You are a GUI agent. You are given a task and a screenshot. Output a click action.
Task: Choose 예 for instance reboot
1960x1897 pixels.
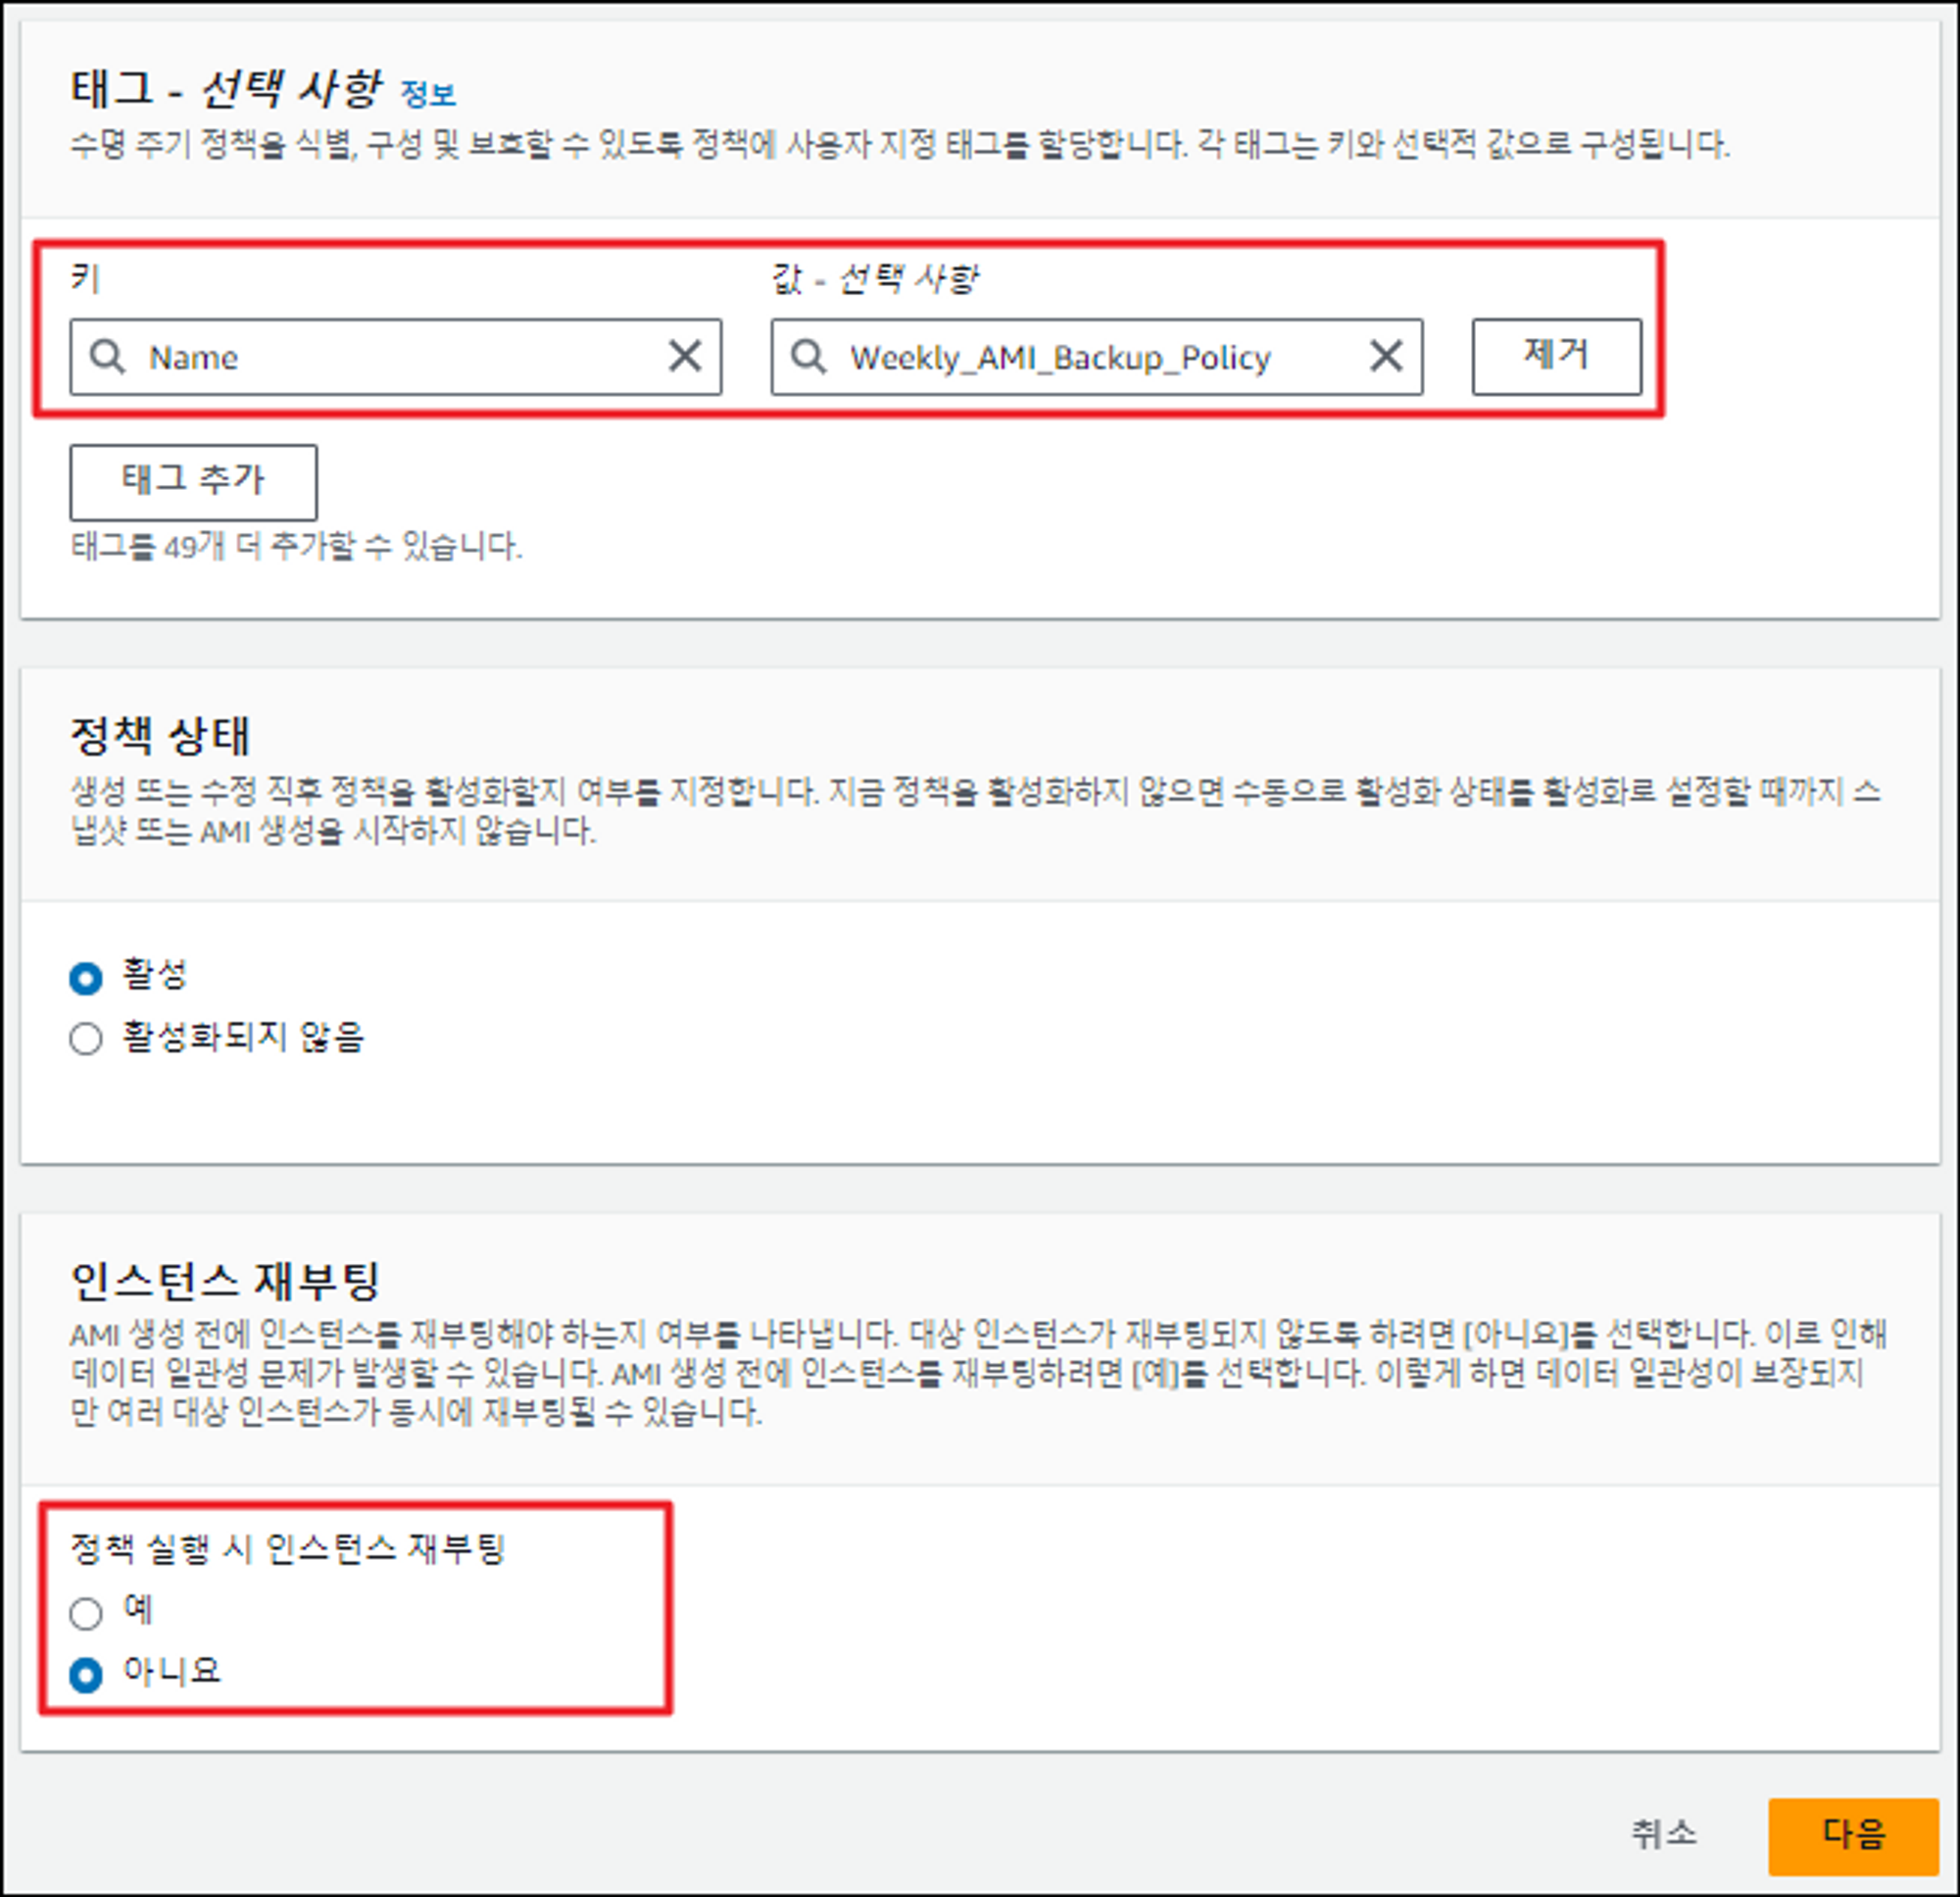[86, 1612]
